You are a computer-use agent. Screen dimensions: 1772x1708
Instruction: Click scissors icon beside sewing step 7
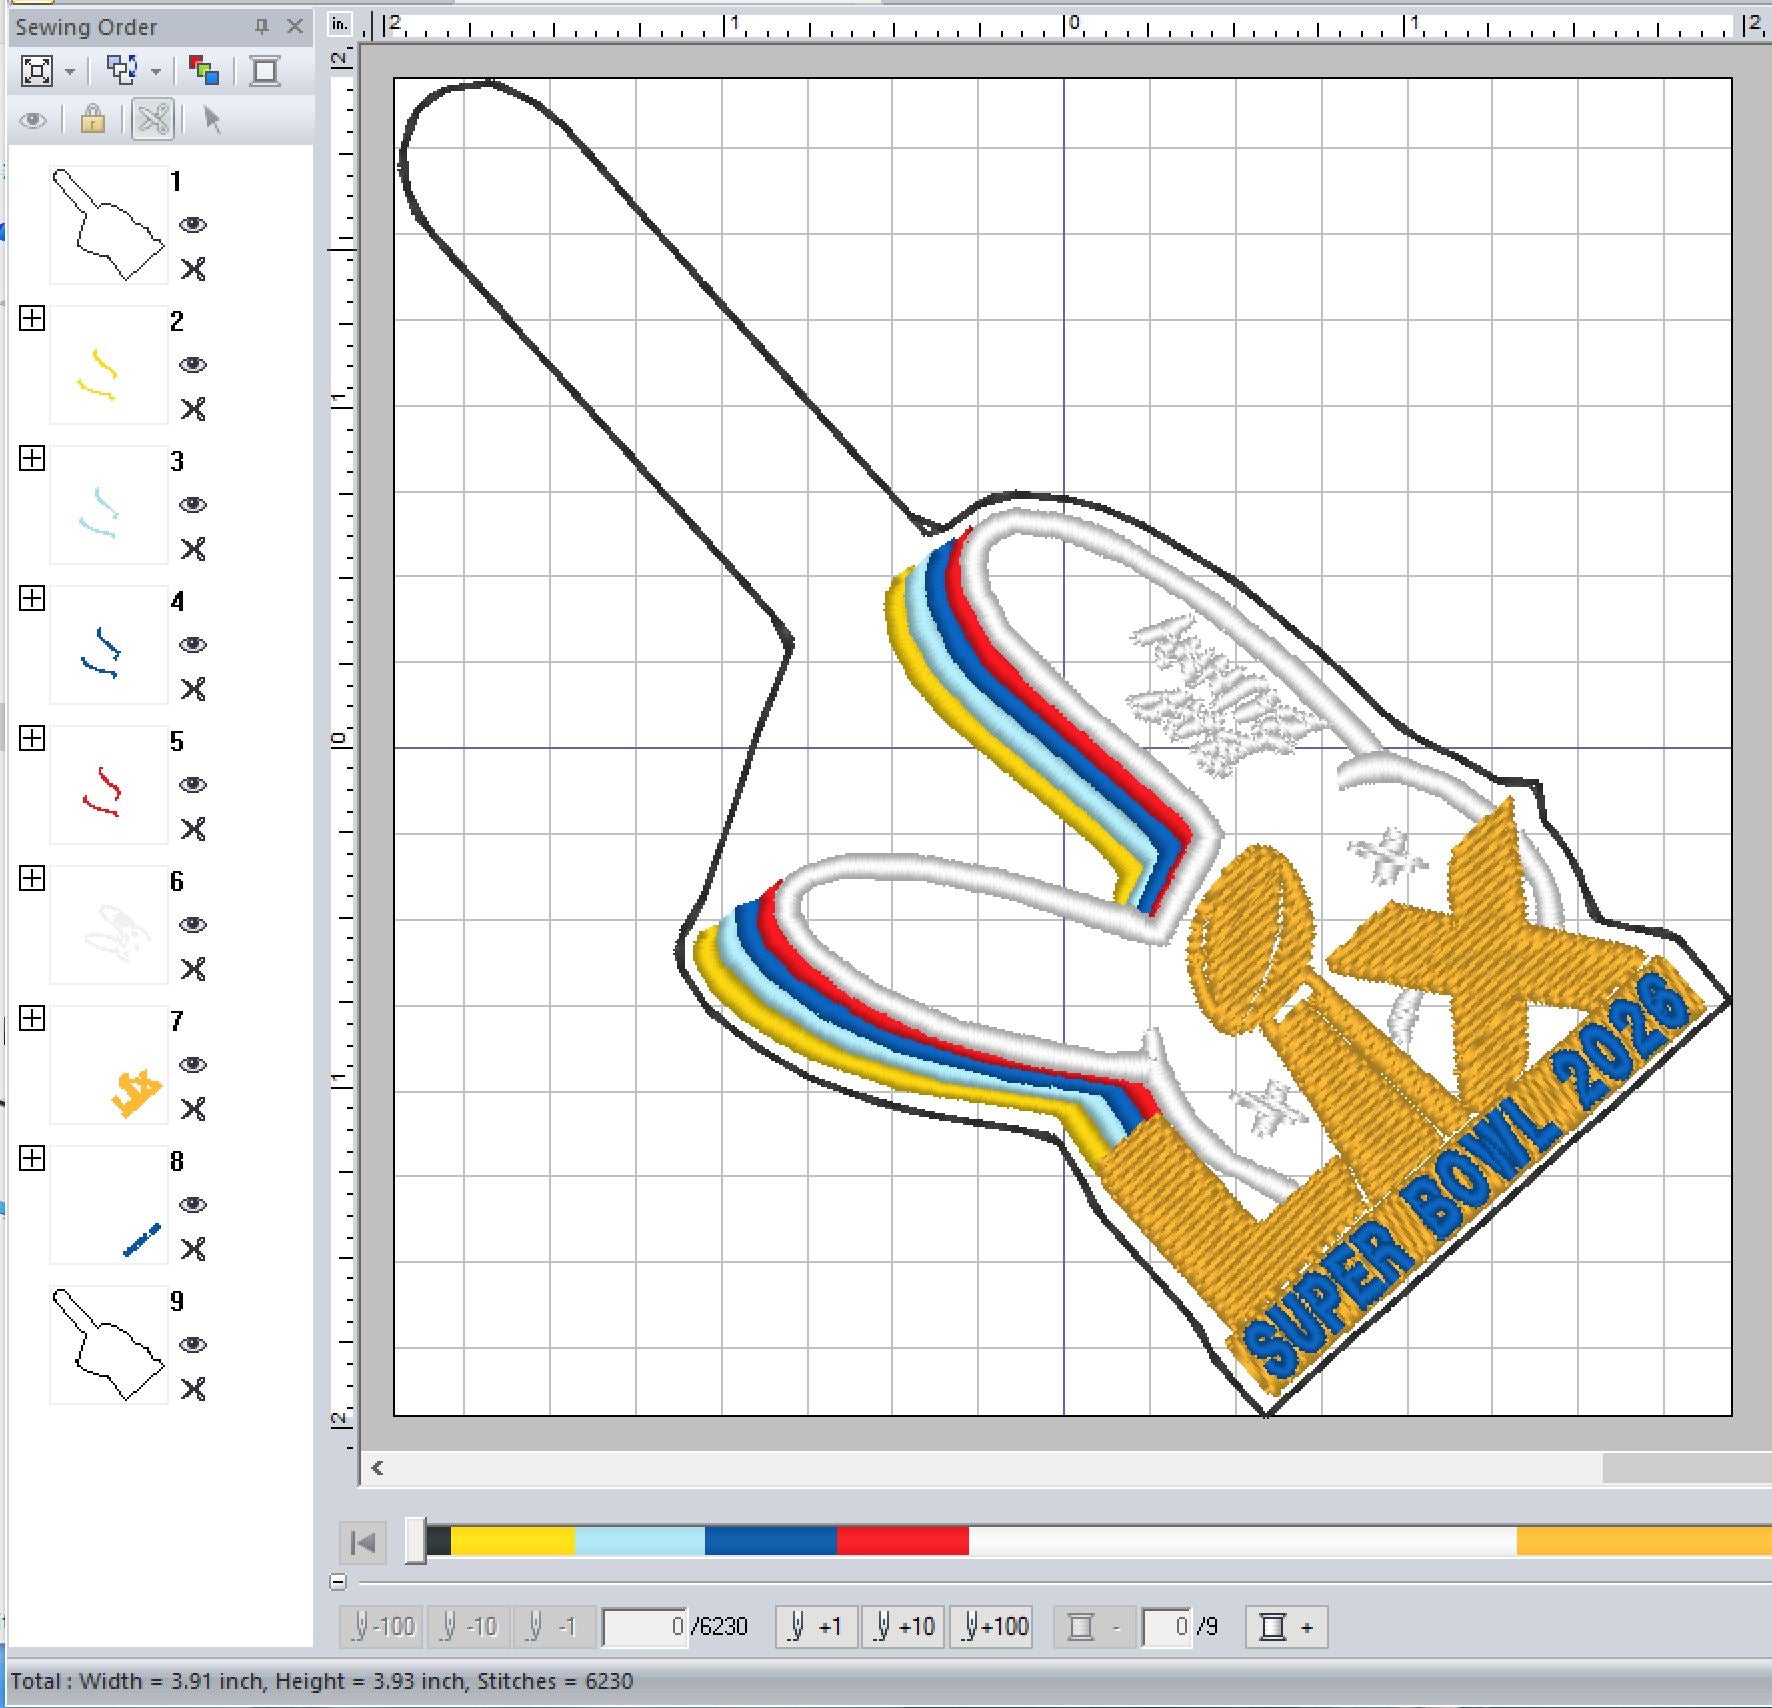point(193,1109)
